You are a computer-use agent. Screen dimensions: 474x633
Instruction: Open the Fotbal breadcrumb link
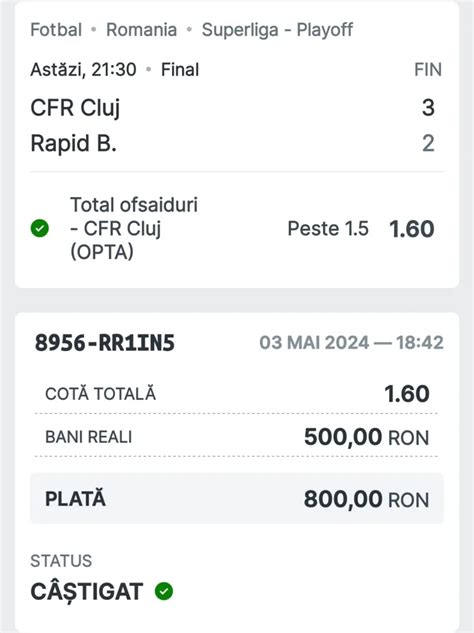coord(56,30)
